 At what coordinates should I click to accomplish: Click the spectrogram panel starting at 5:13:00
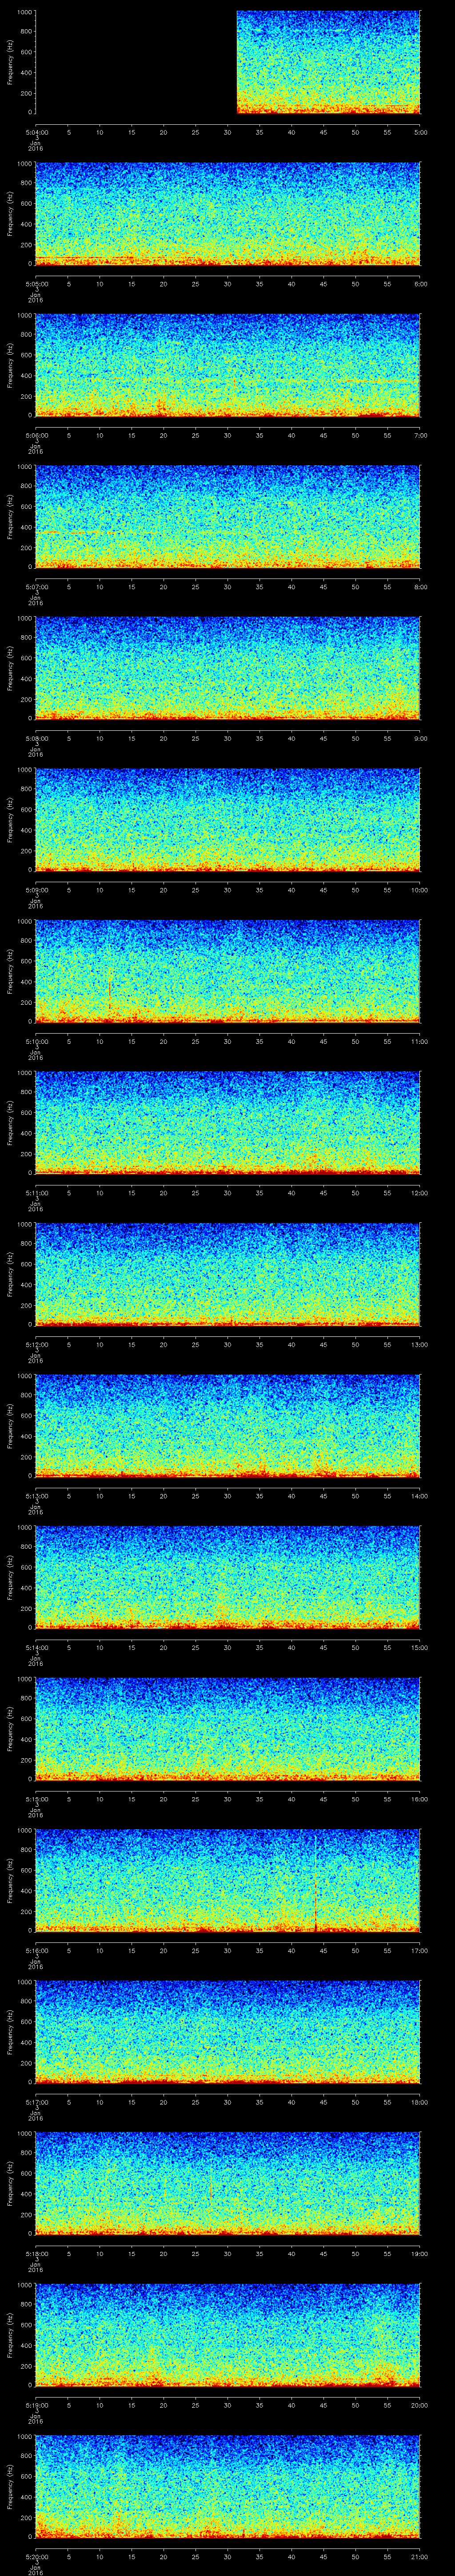pos(228,1427)
